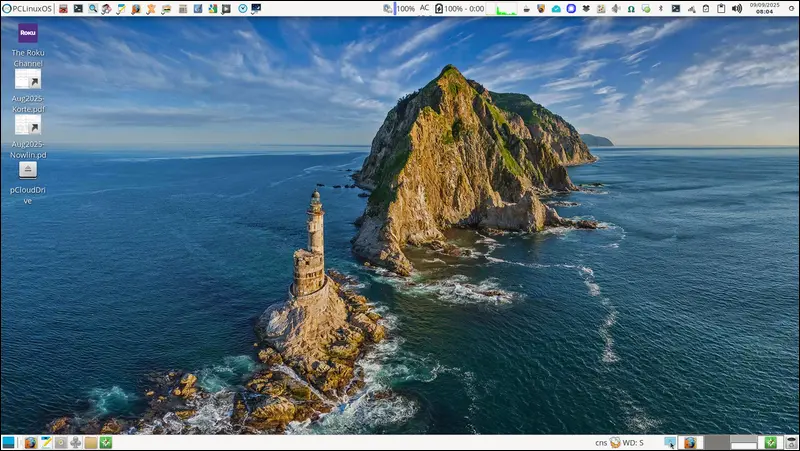The height and width of the screenshot is (451, 800).
Task: Click the clock icon launcher in top panel
Action: coord(242,8)
